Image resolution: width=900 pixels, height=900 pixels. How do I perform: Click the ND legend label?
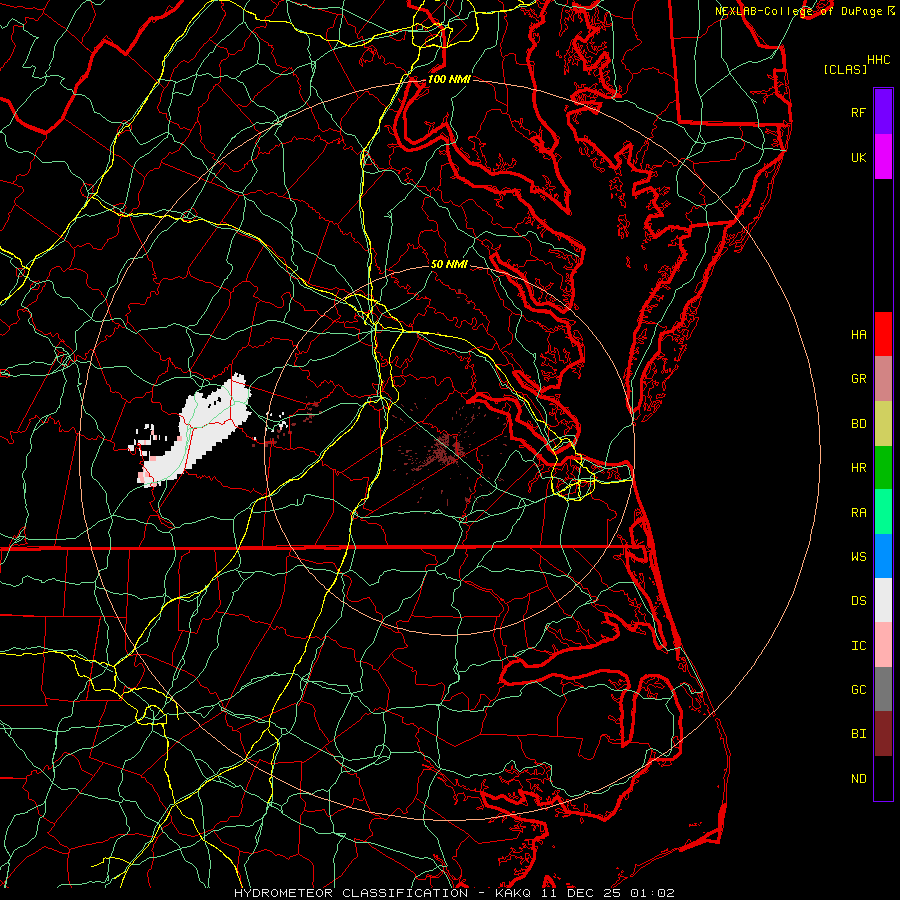[x=858, y=779]
